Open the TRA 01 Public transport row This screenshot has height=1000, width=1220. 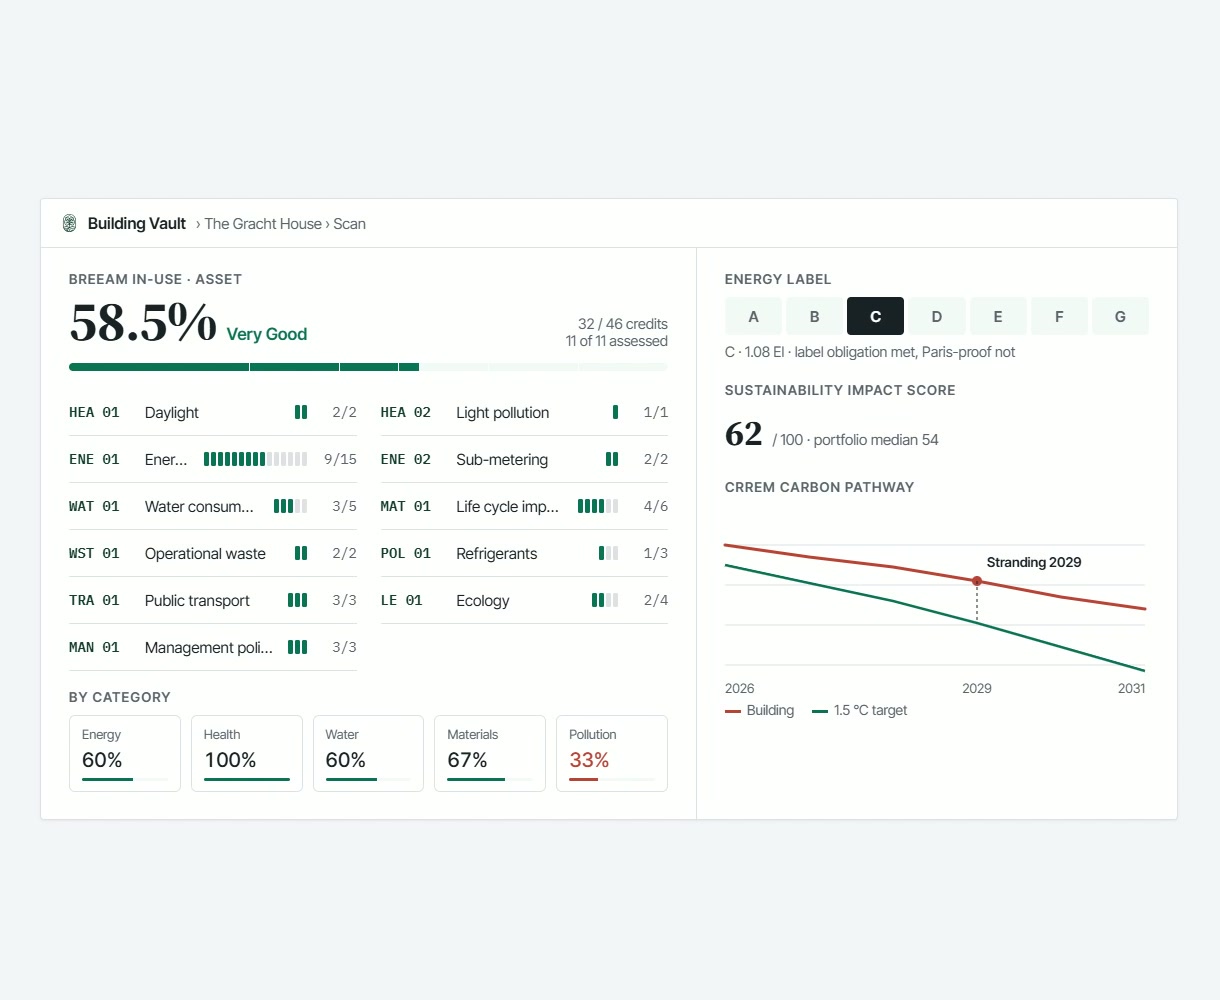click(213, 600)
